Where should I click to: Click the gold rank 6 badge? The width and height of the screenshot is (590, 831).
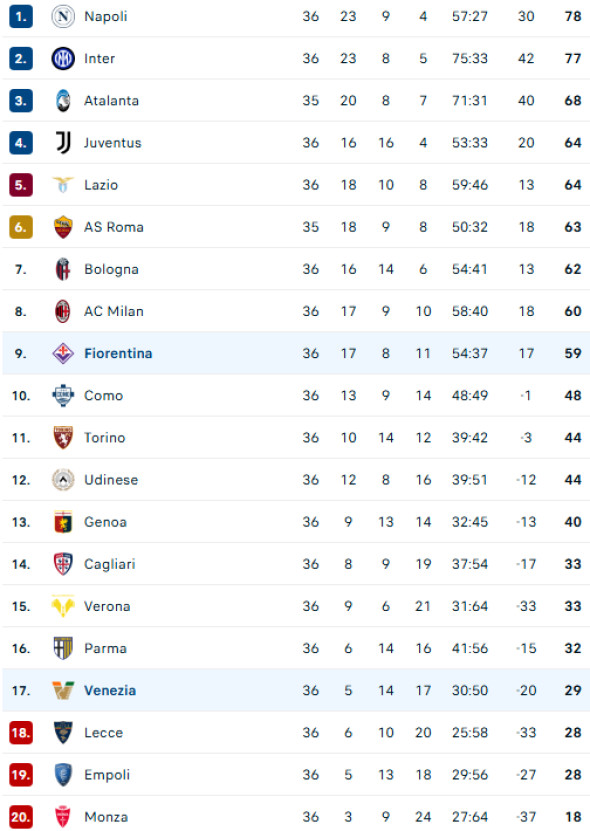click(21, 227)
